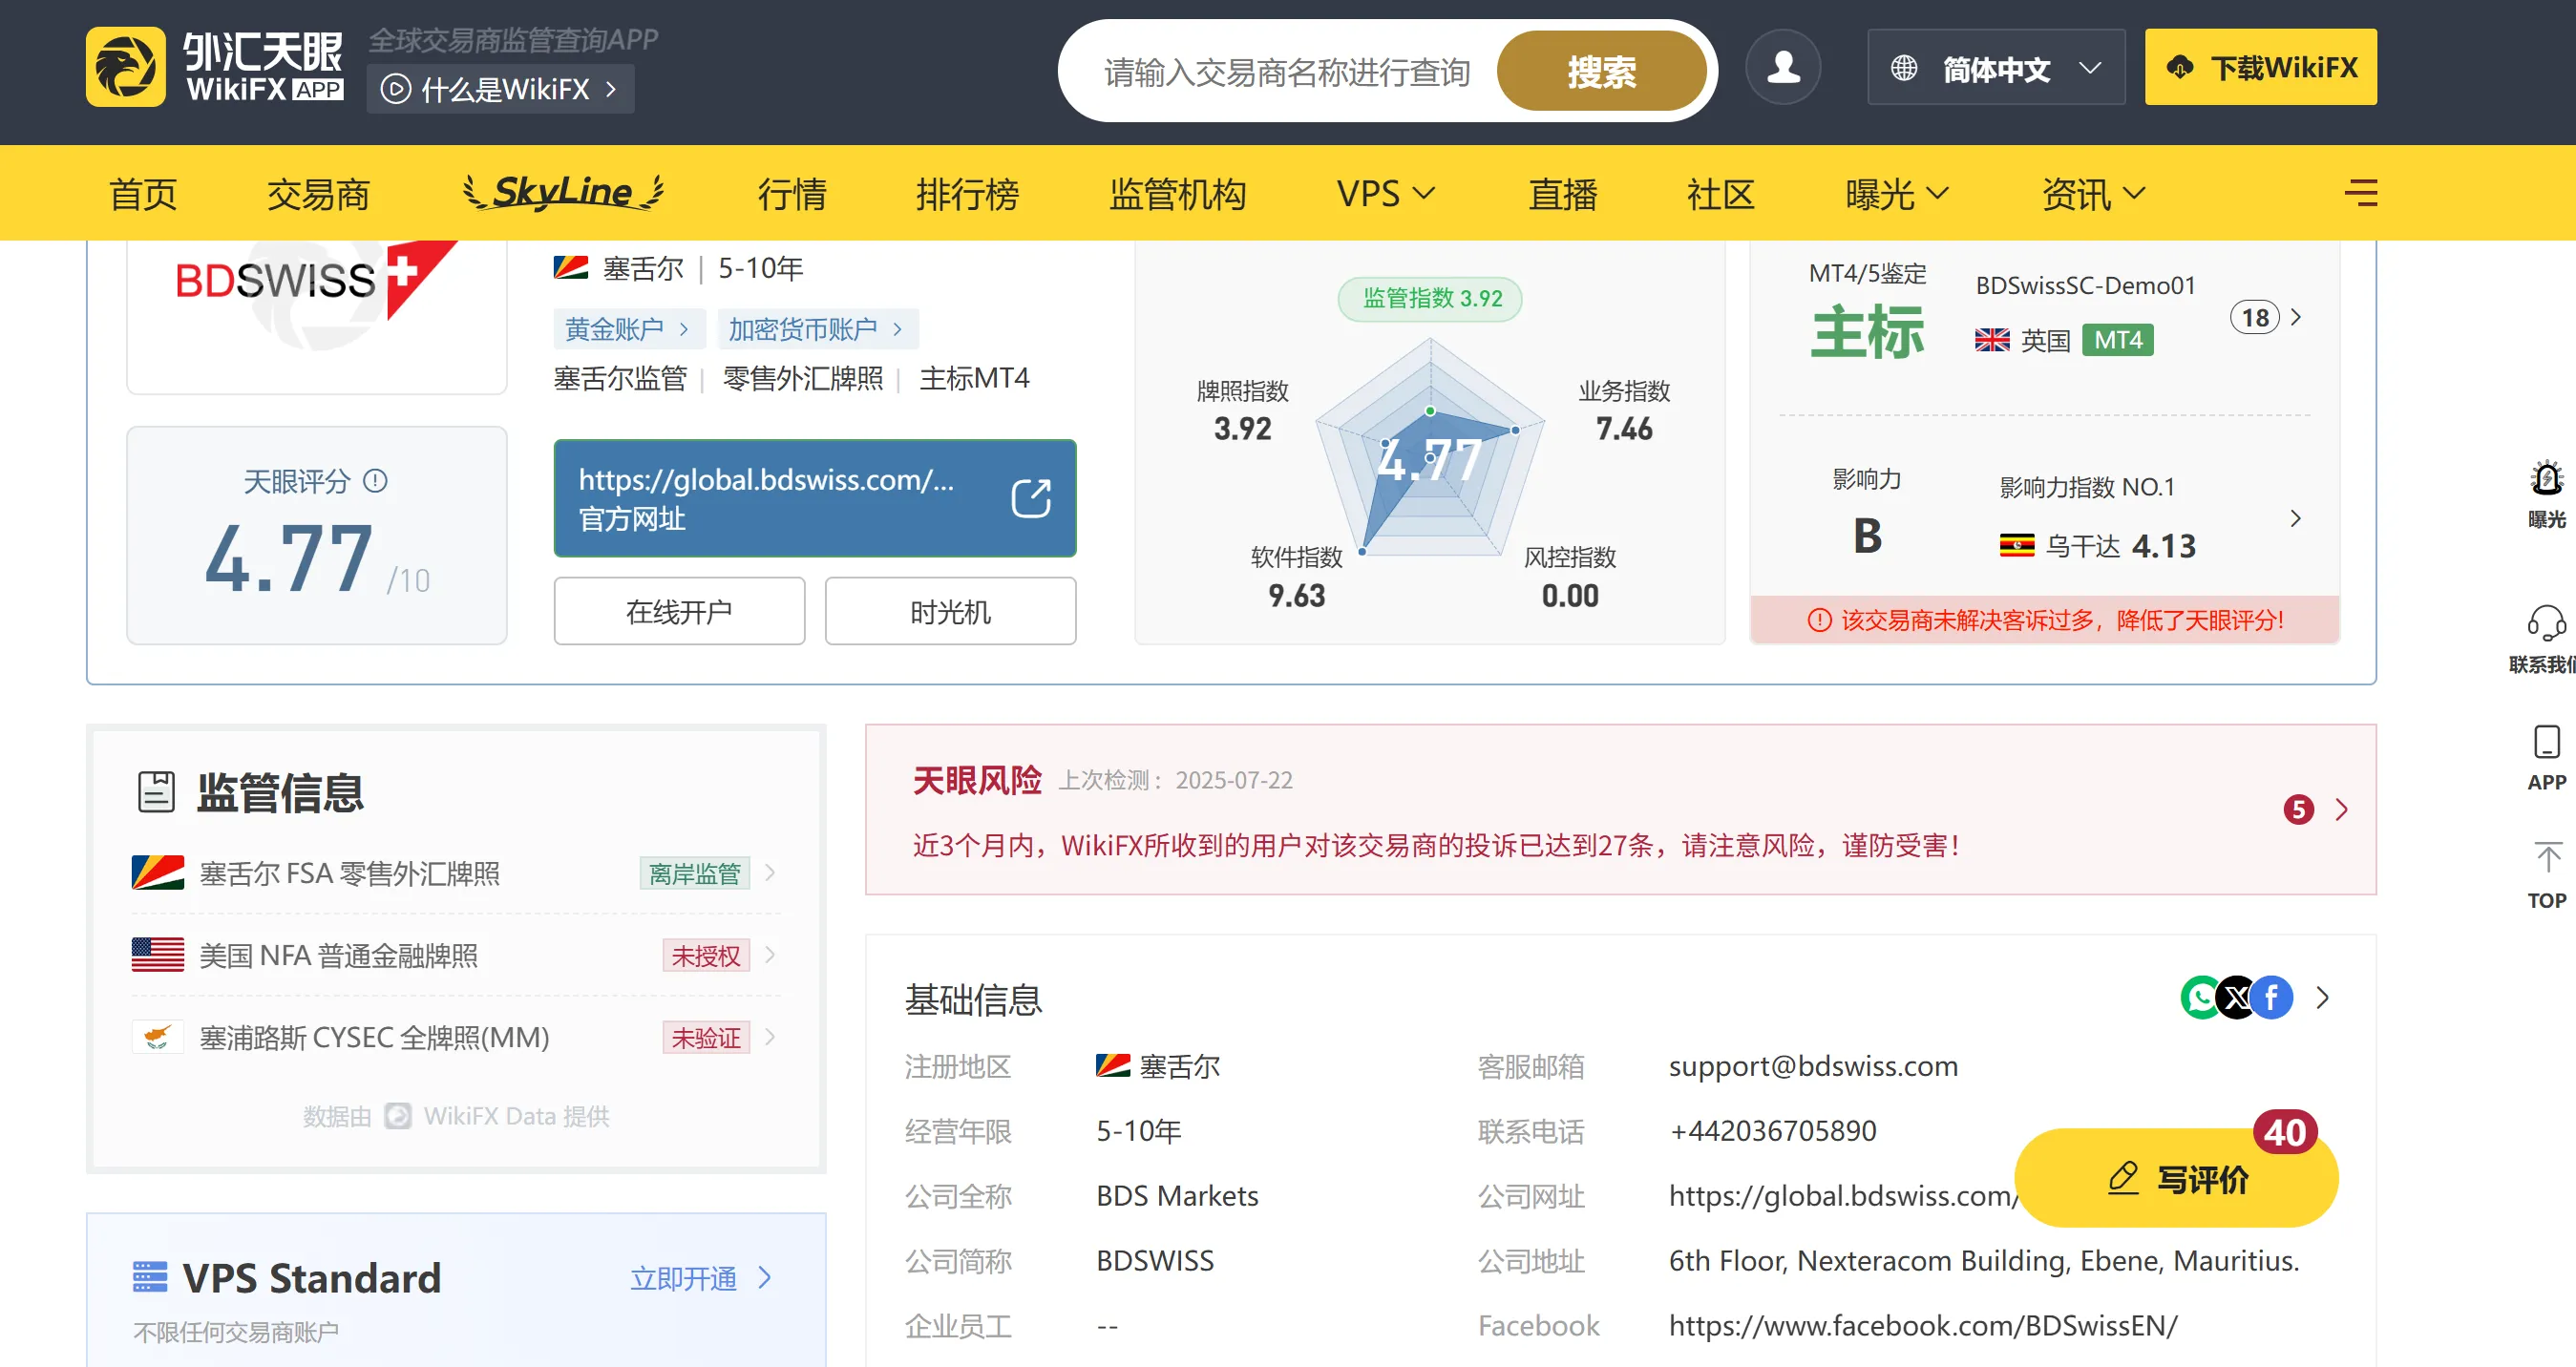Image resolution: width=2576 pixels, height=1367 pixels.
Task: Expand the MT4/5 server list chevron
Action: pos(2296,317)
